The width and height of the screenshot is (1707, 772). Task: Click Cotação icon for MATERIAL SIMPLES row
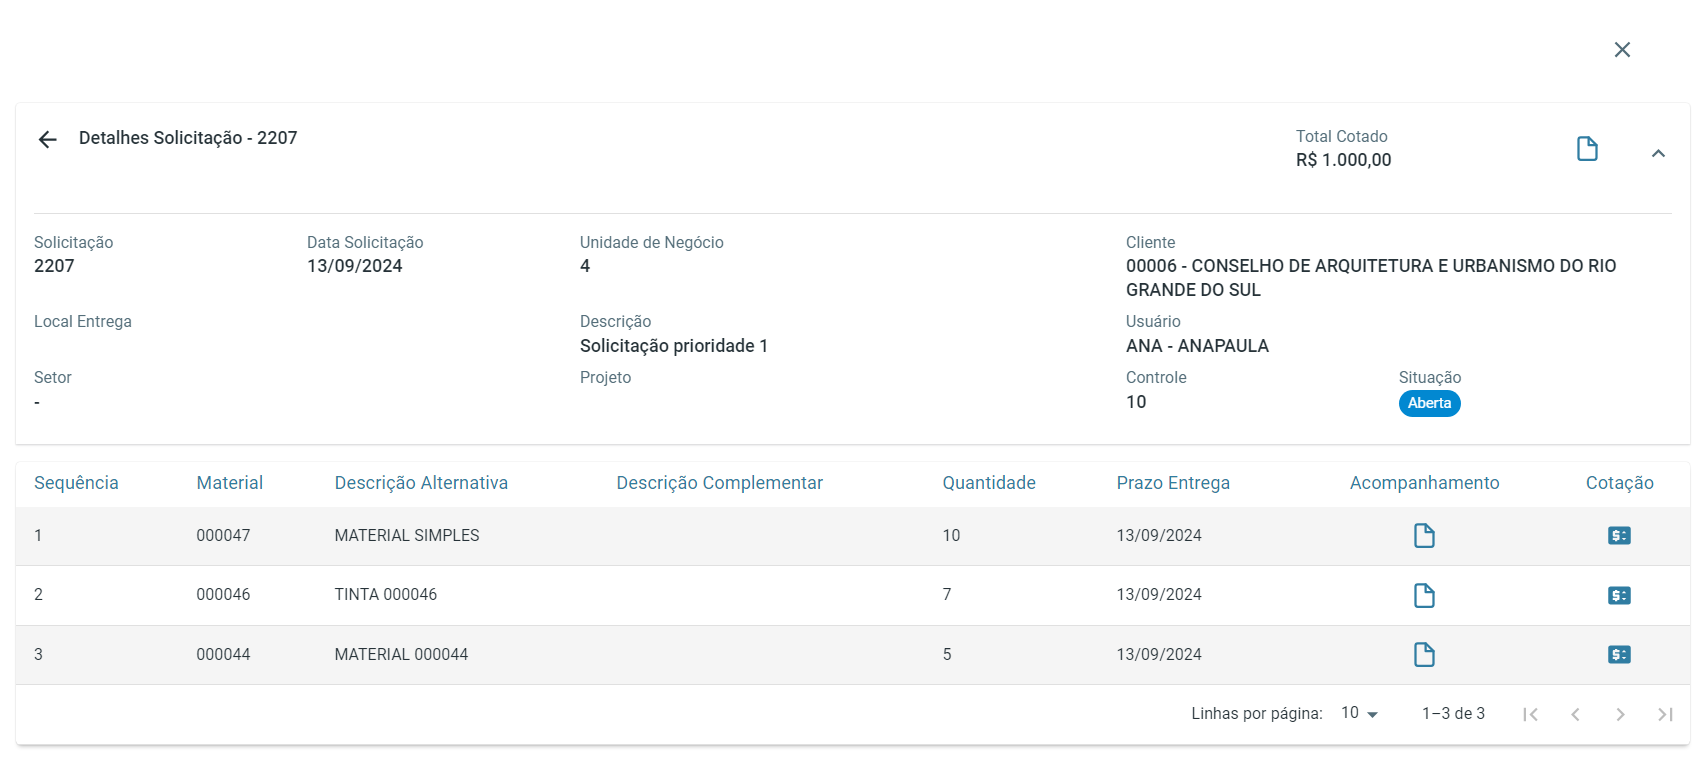coord(1619,536)
